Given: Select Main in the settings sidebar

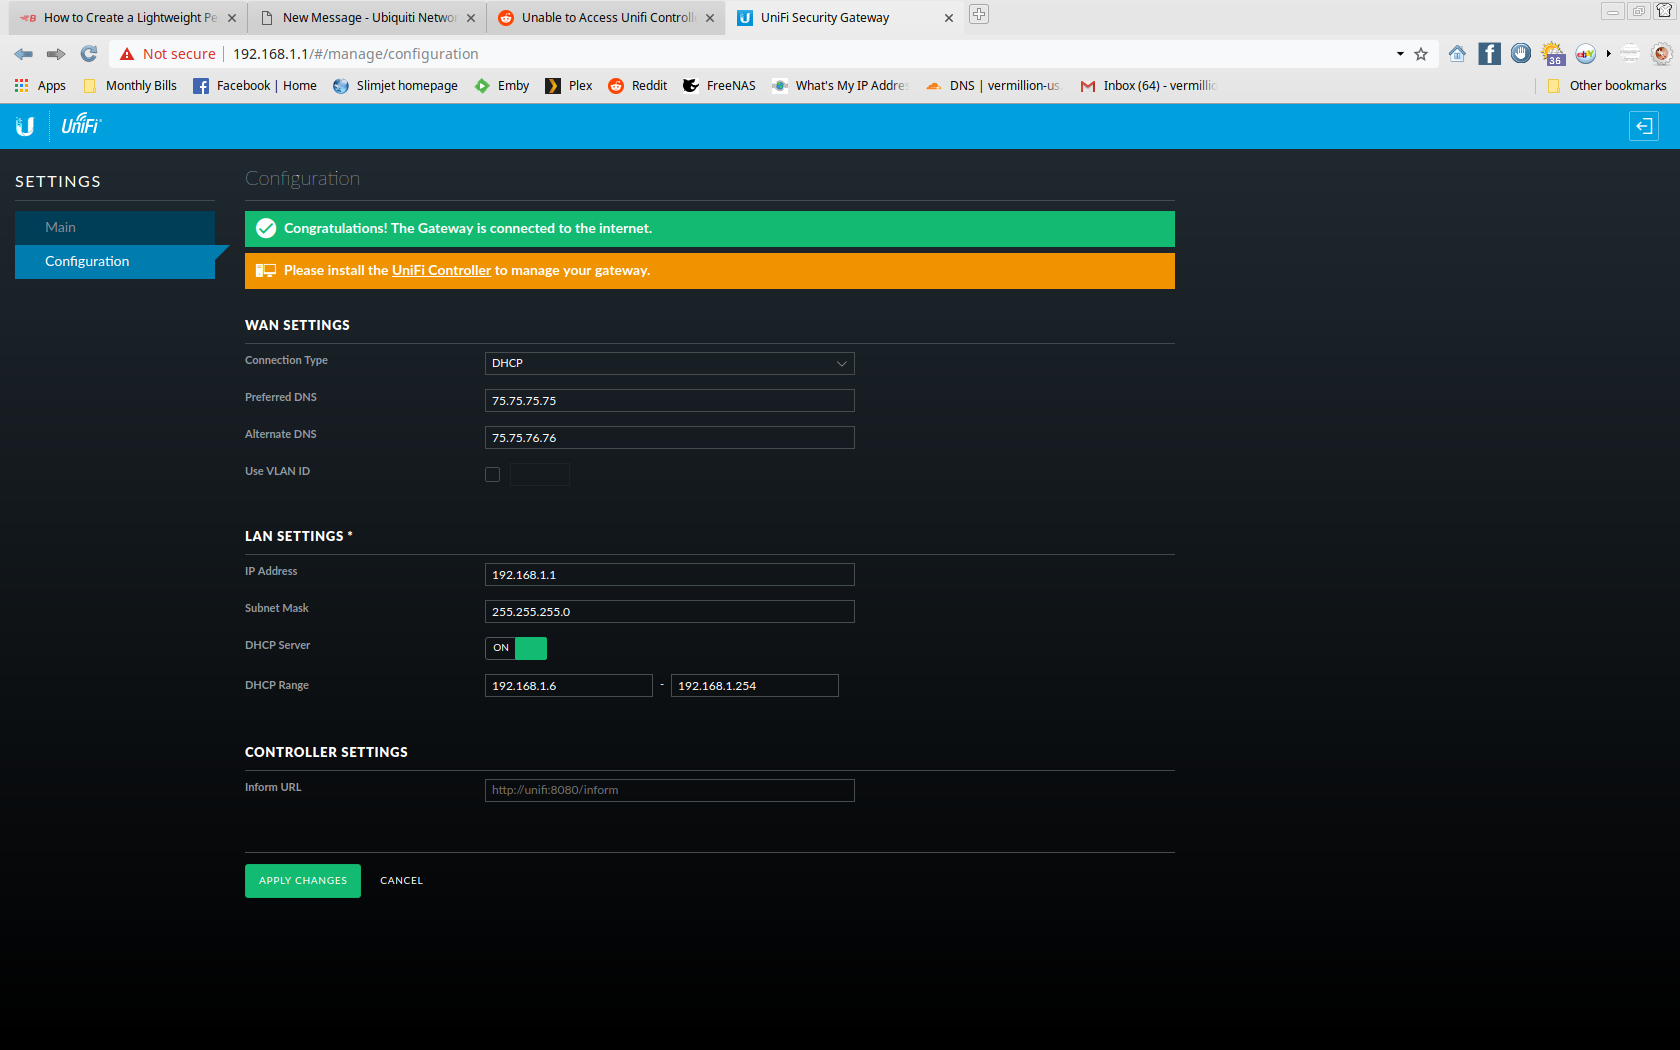Looking at the screenshot, I should [60, 227].
